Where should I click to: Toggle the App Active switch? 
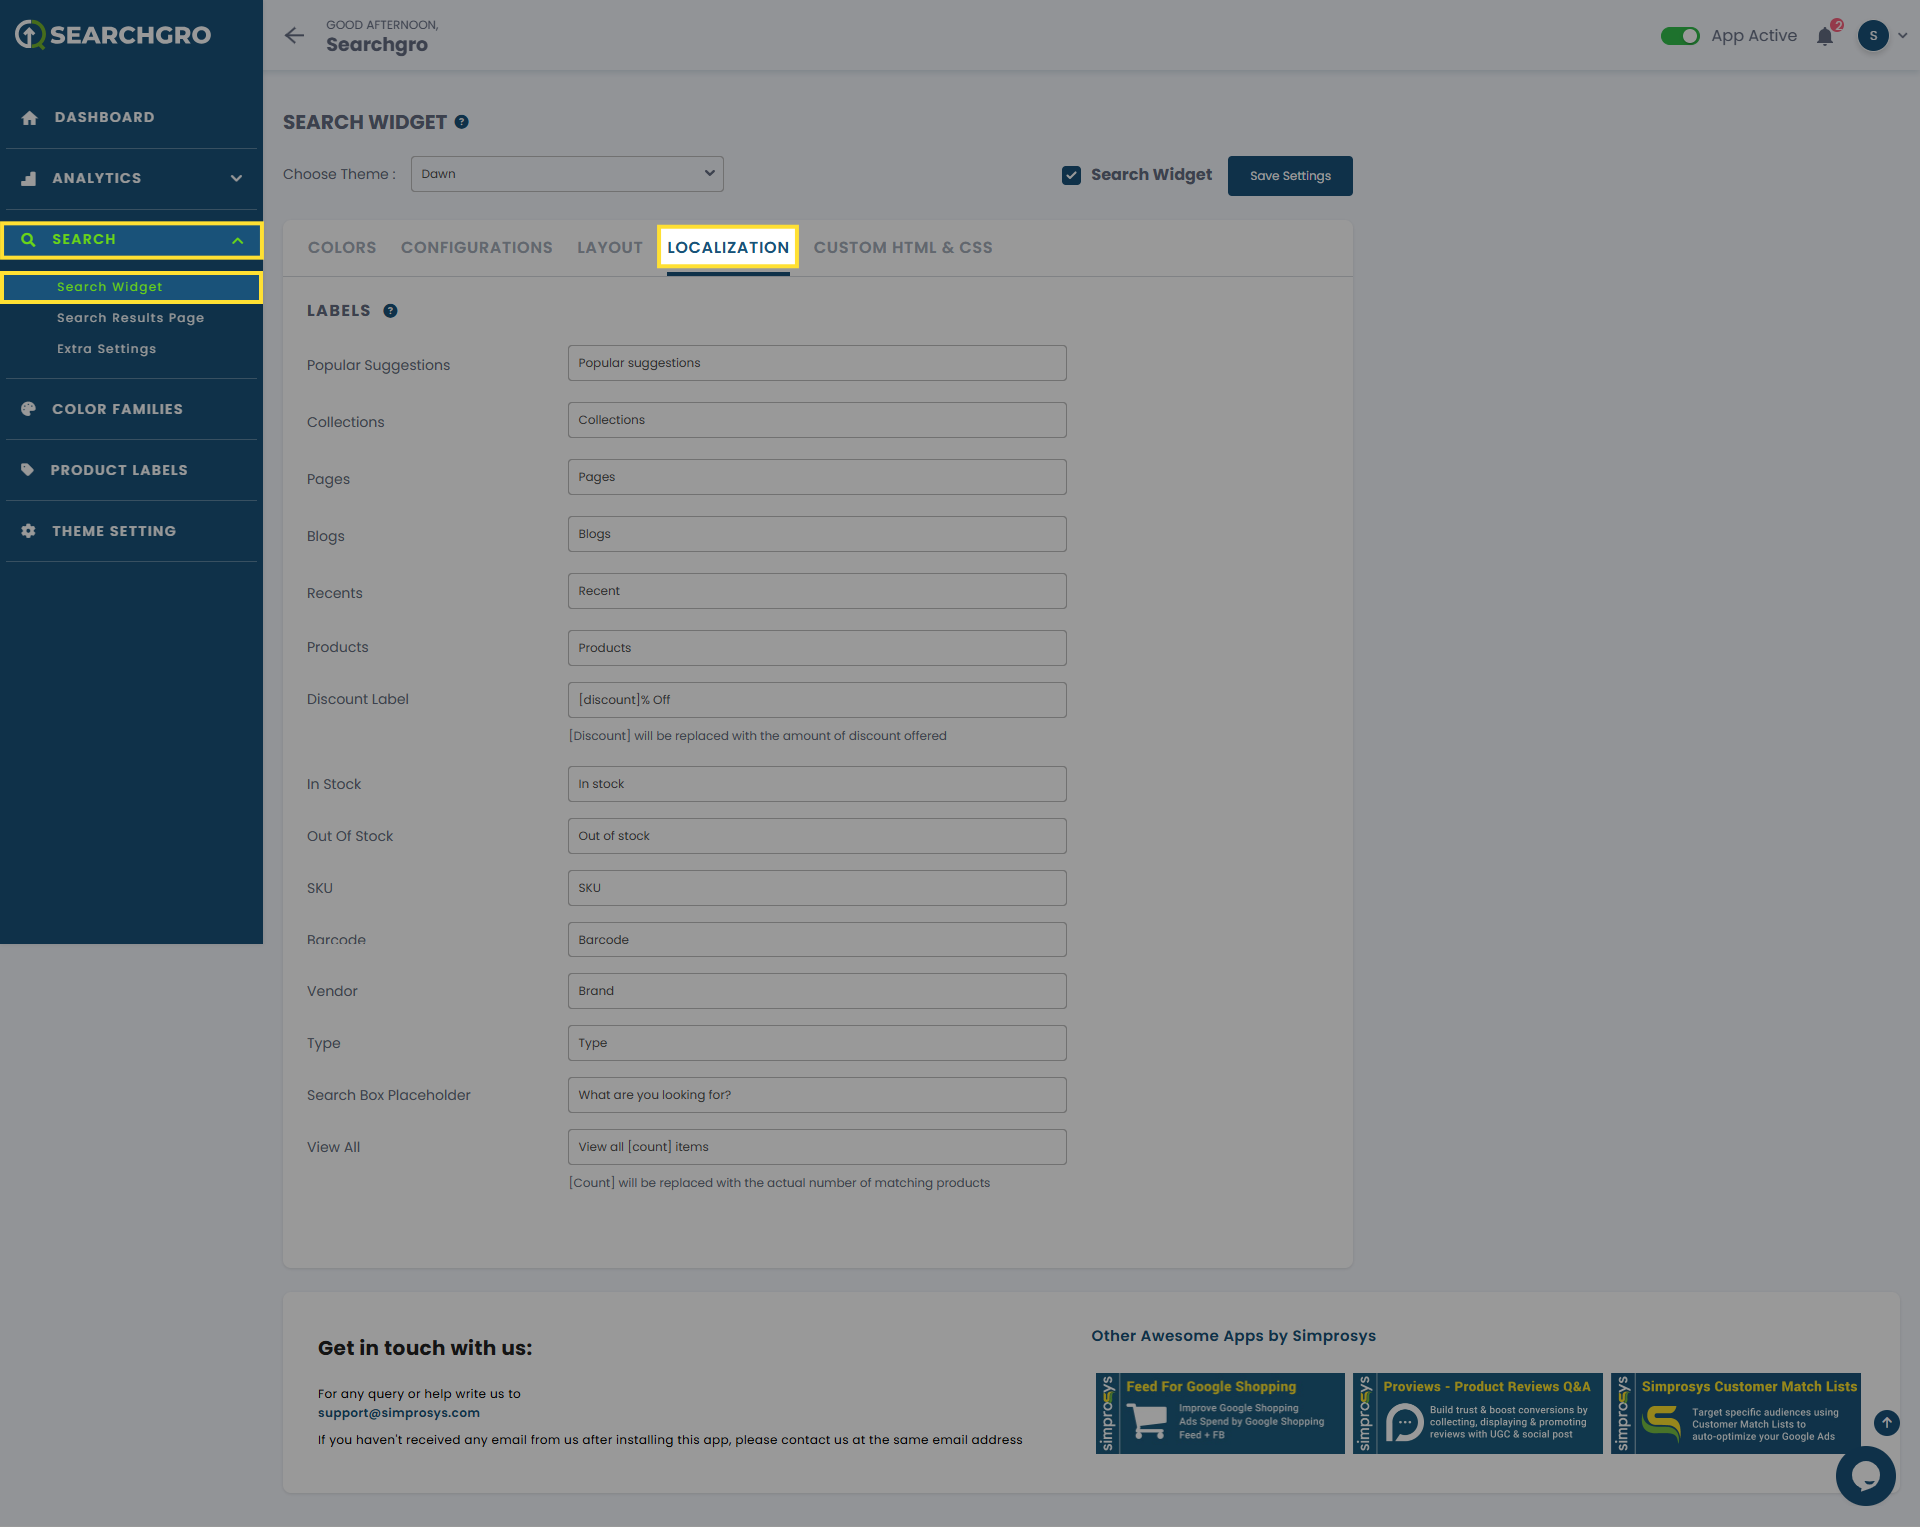(x=1680, y=36)
